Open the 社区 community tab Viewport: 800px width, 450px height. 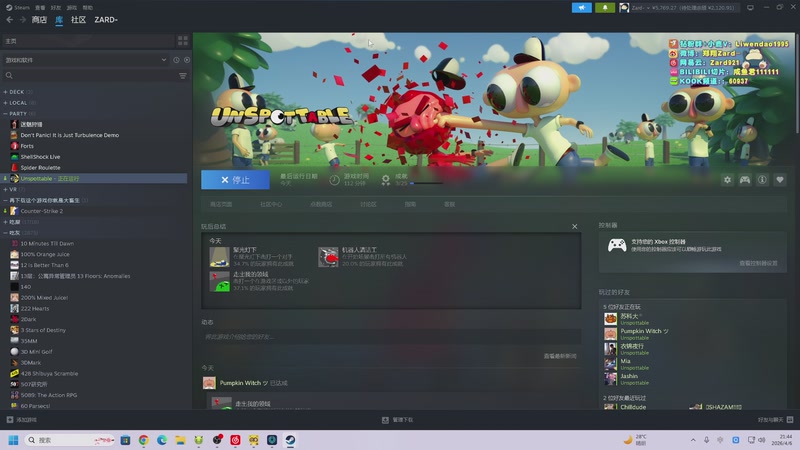[x=78, y=20]
